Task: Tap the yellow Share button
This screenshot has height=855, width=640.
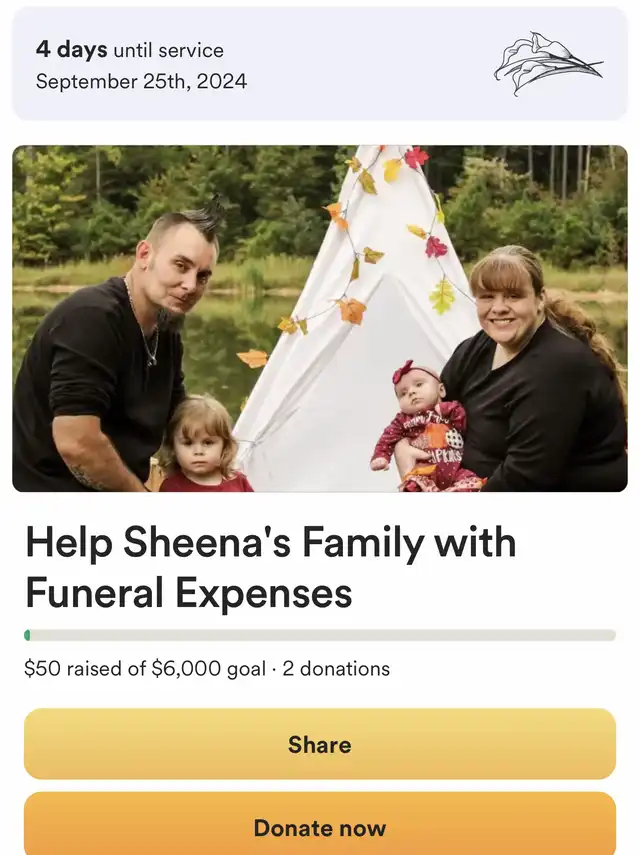Action: click(319, 744)
